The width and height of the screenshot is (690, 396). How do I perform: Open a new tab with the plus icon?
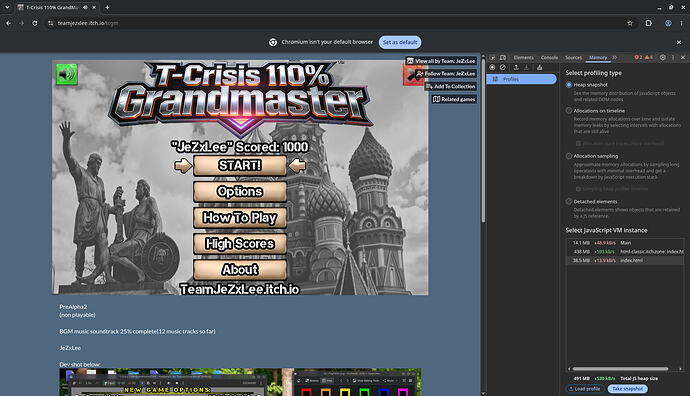tap(107, 7)
